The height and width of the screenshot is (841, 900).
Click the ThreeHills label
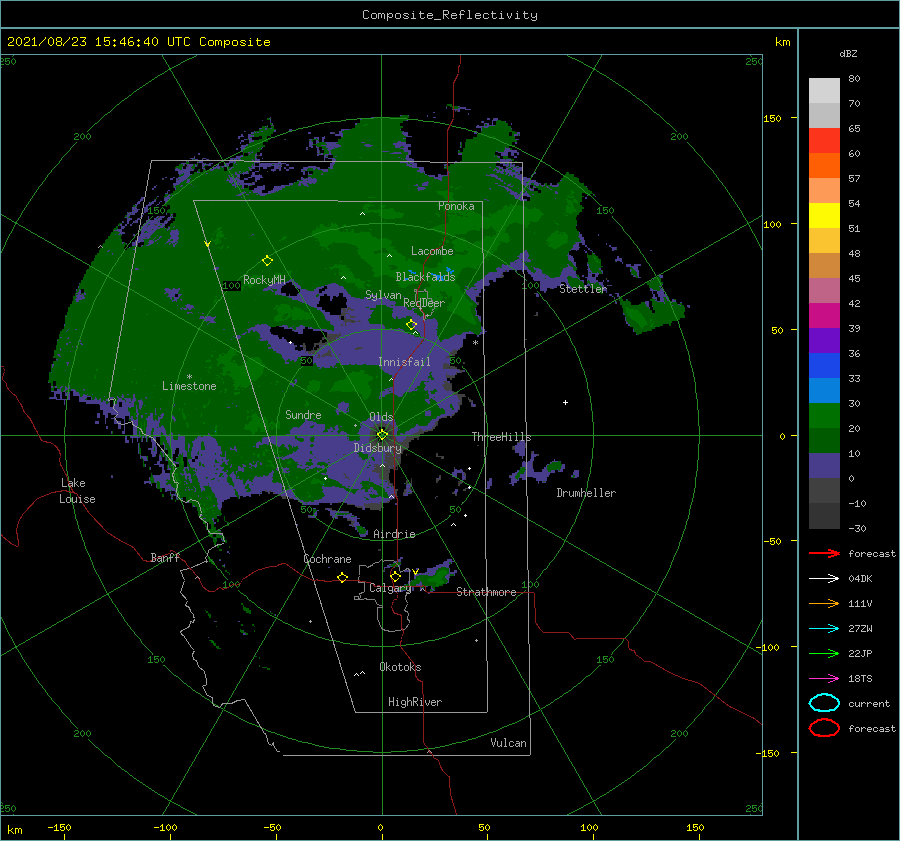click(x=502, y=437)
